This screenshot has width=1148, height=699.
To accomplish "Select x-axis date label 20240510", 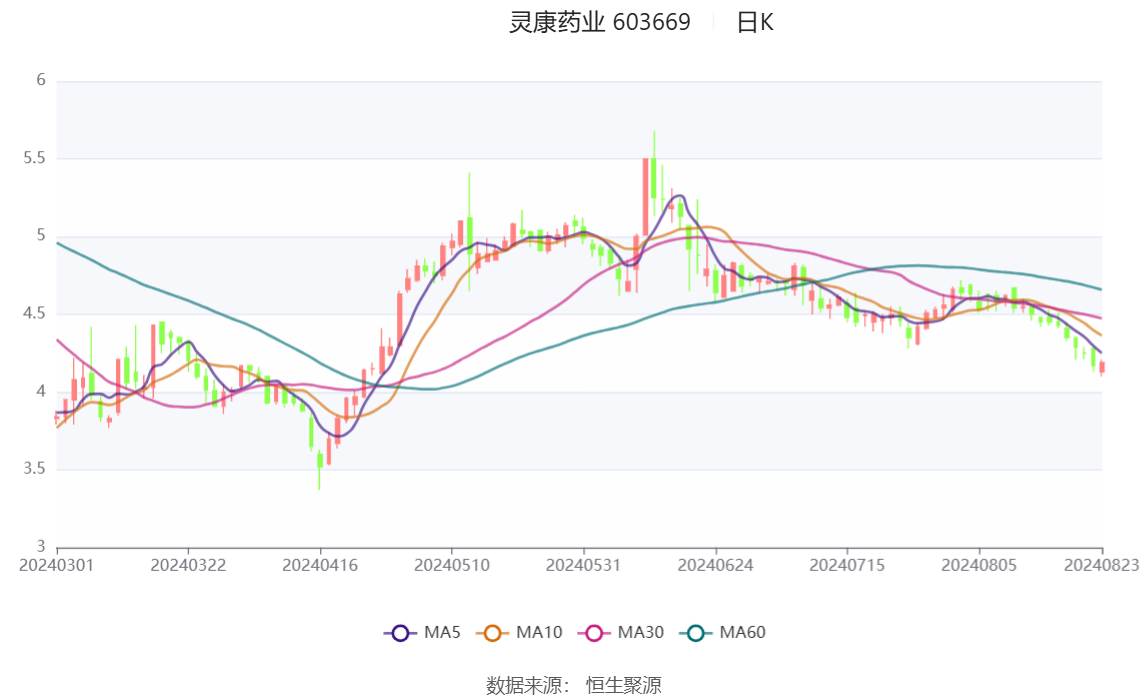I will [x=452, y=565].
